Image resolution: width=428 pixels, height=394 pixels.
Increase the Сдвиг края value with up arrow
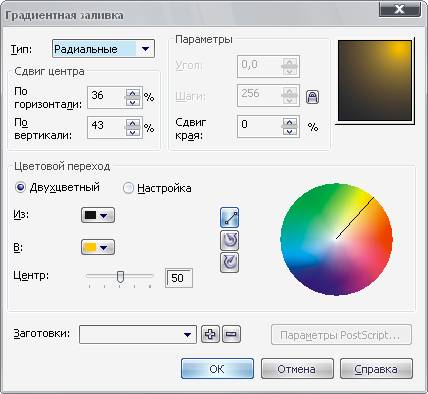pyautogui.click(x=289, y=122)
